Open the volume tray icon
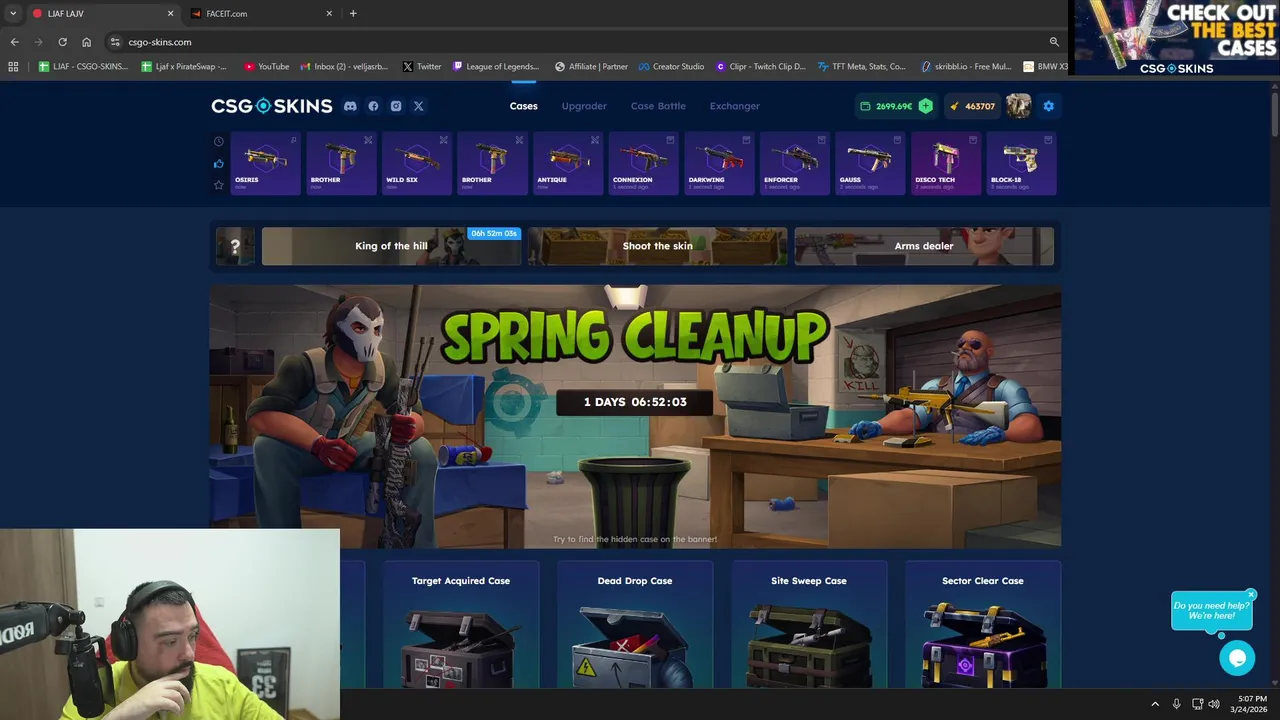Viewport: 1280px width, 720px height. pyautogui.click(x=1214, y=704)
